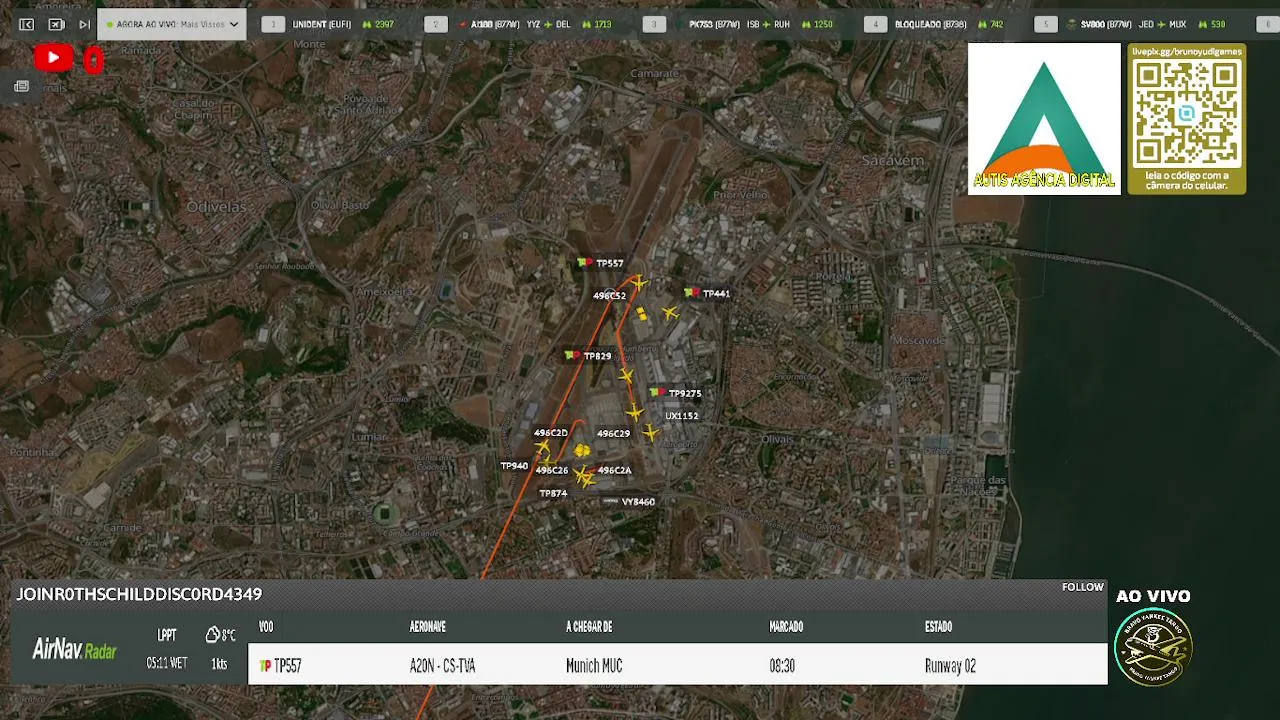Click the collapse sidebar icon in the top bar
Viewport: 1280px width, 720px height.
27,24
